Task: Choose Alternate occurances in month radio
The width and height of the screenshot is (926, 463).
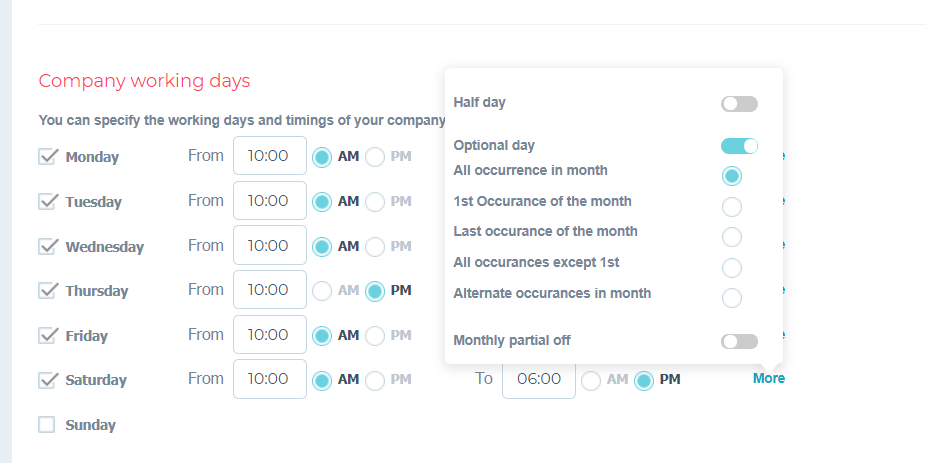Action: pos(732,298)
